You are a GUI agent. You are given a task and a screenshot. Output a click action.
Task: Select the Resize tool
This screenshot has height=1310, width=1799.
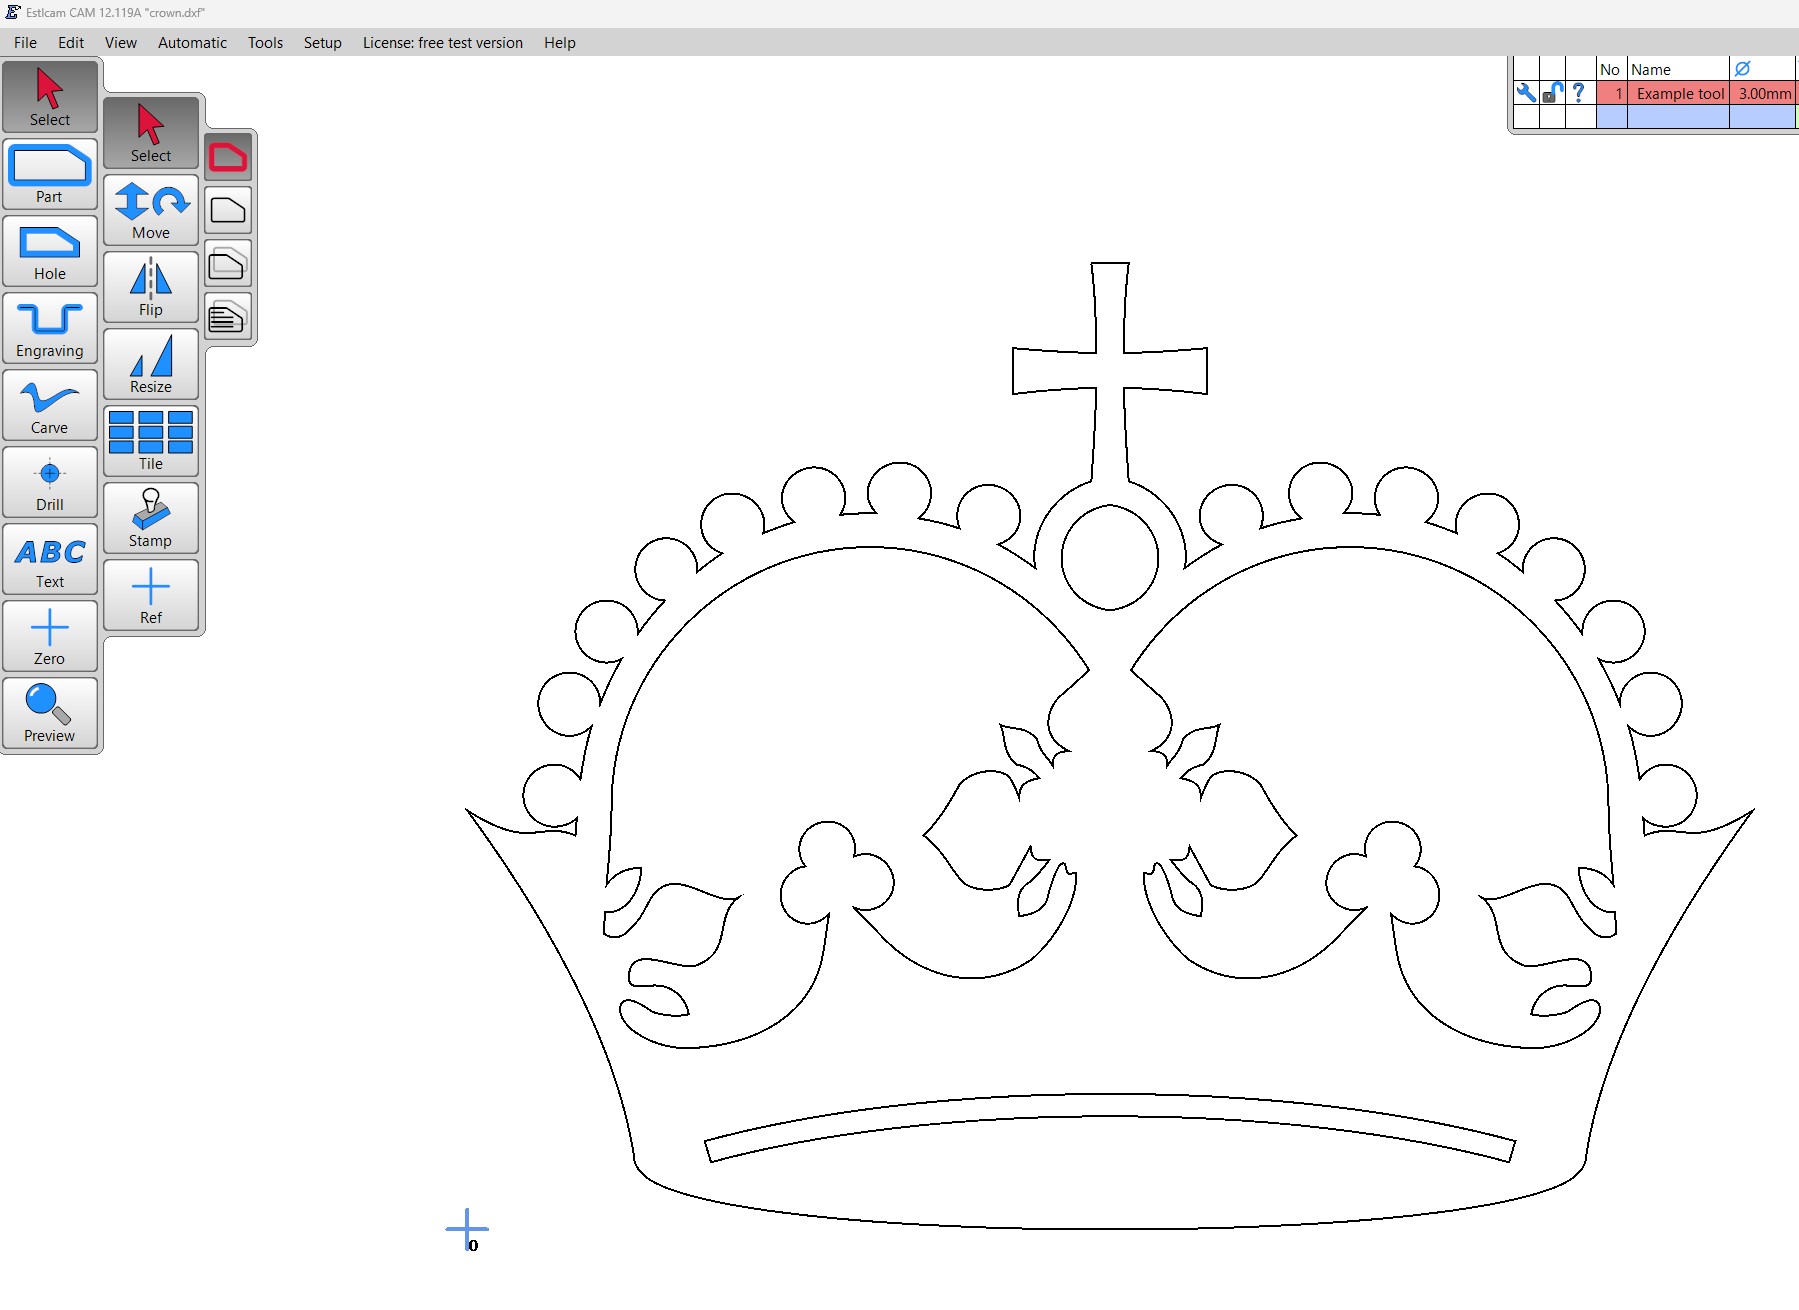tap(151, 363)
